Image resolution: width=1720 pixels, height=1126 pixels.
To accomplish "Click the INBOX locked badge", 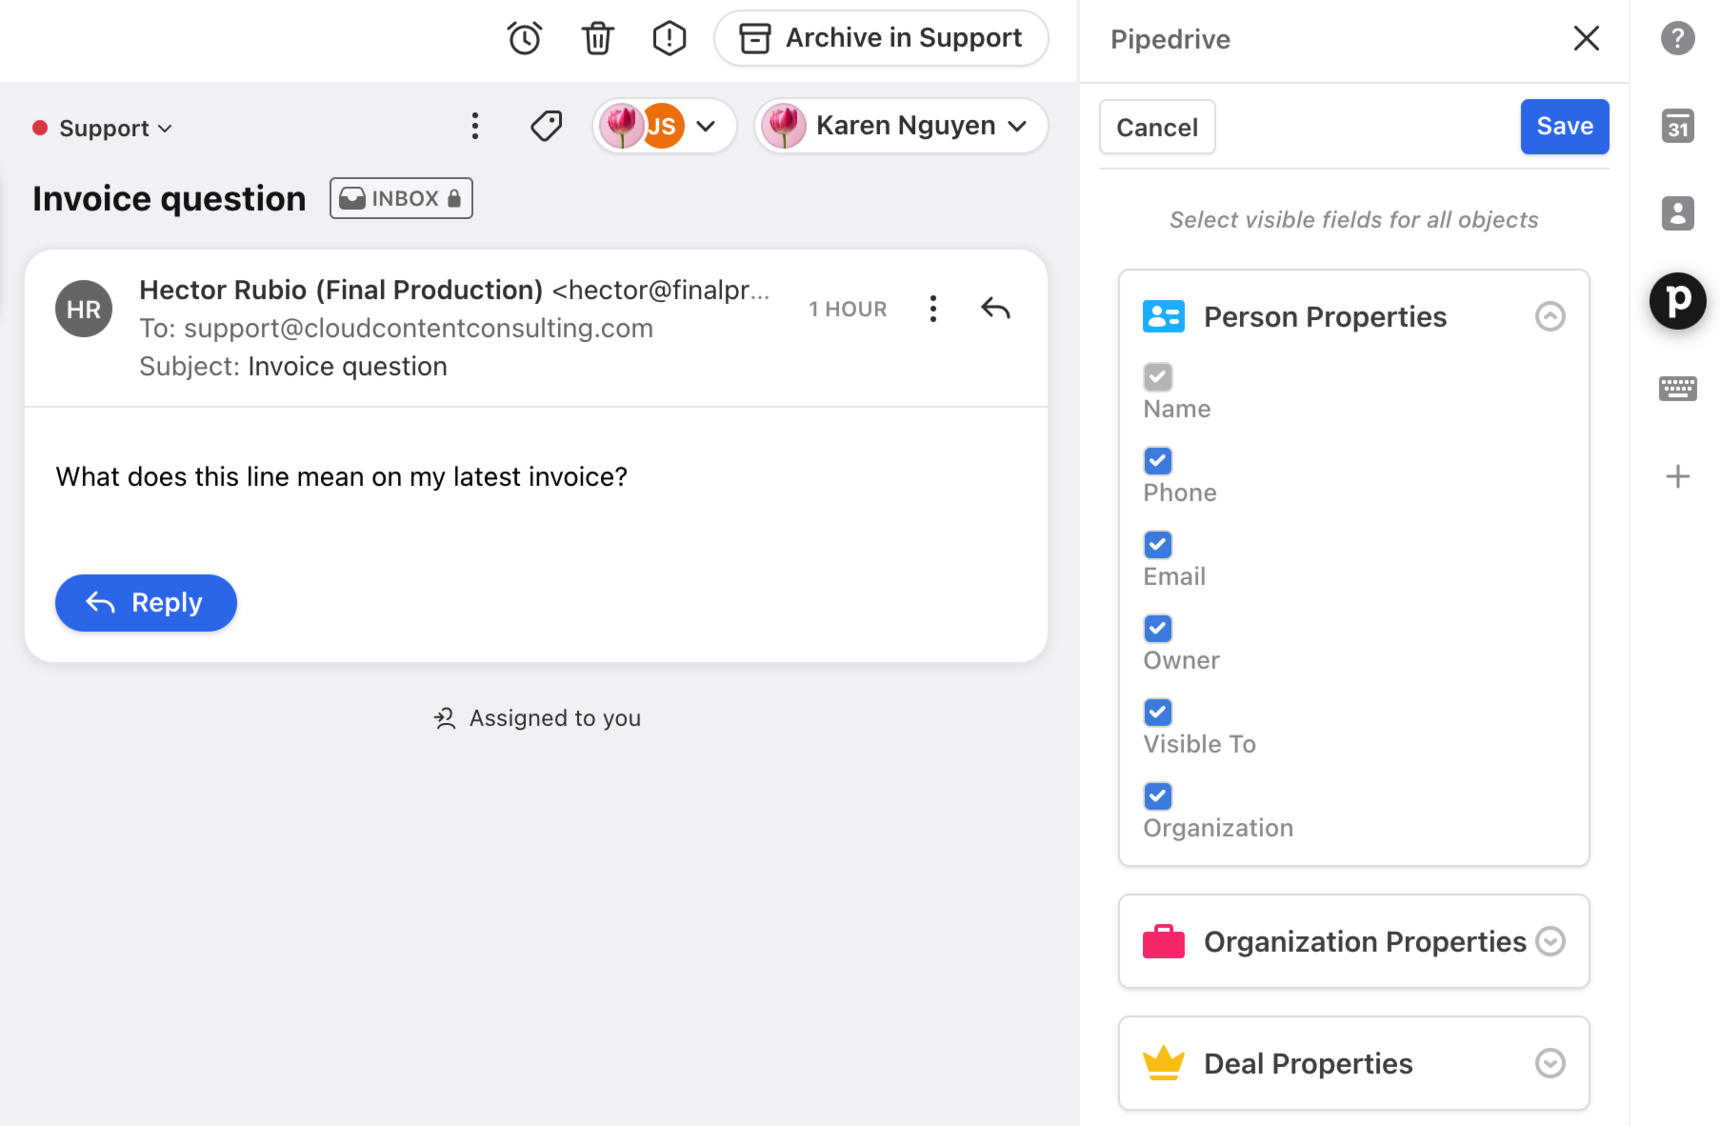I will [401, 198].
